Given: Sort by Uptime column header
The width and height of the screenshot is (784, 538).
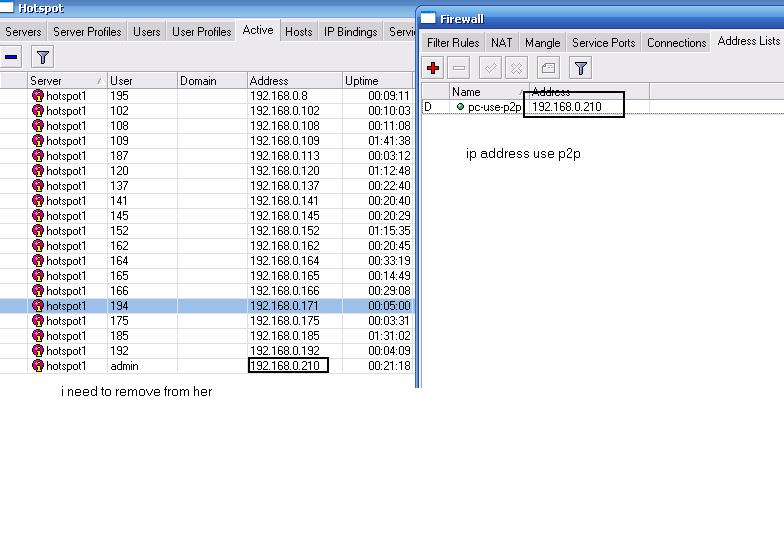Looking at the screenshot, I should [x=378, y=80].
